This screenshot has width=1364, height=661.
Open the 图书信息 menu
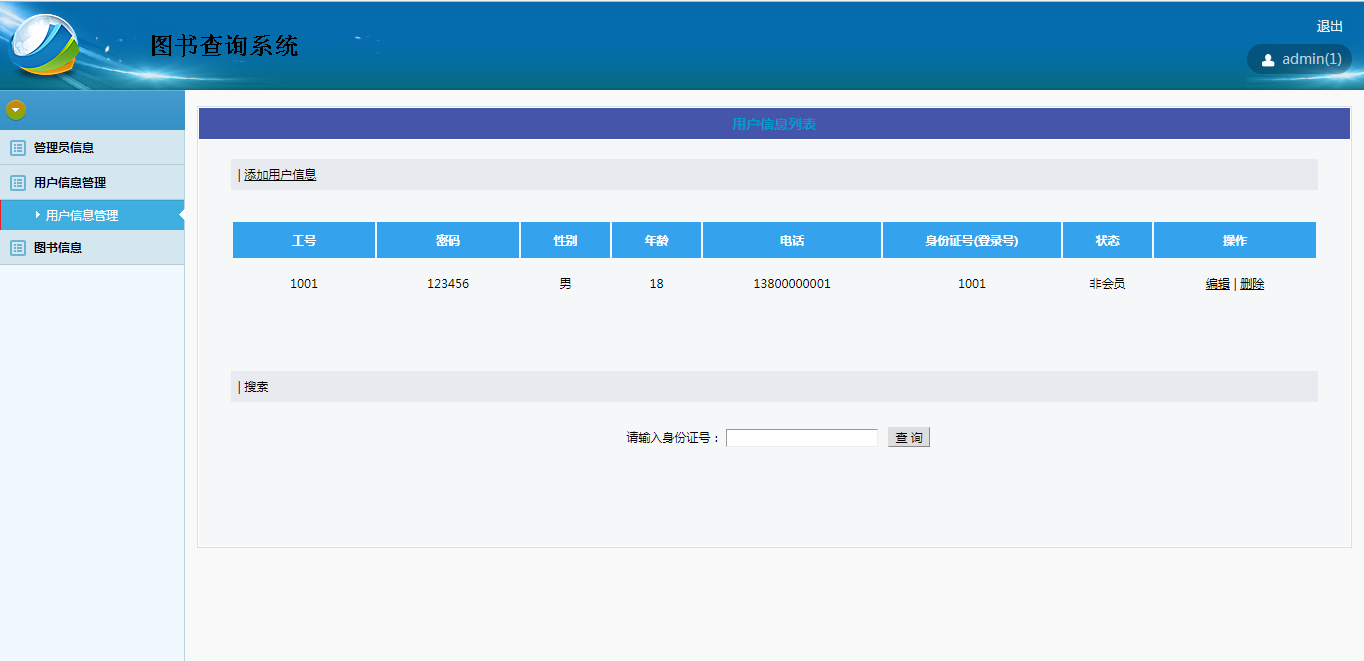pyautogui.click(x=92, y=248)
